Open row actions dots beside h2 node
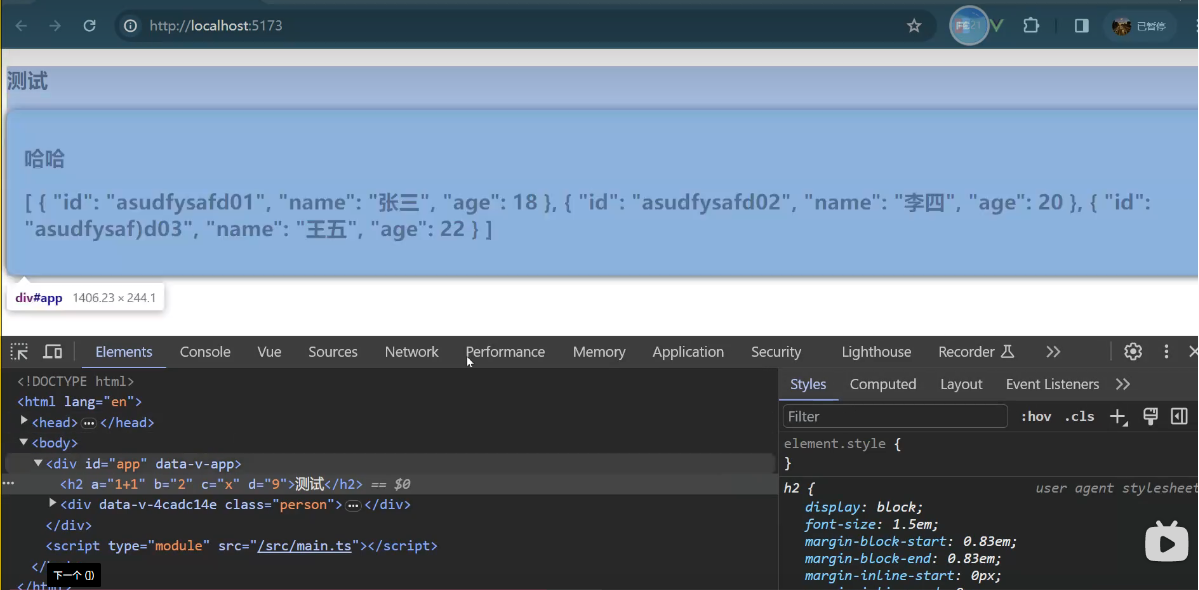1199x590 pixels. [x=8, y=484]
